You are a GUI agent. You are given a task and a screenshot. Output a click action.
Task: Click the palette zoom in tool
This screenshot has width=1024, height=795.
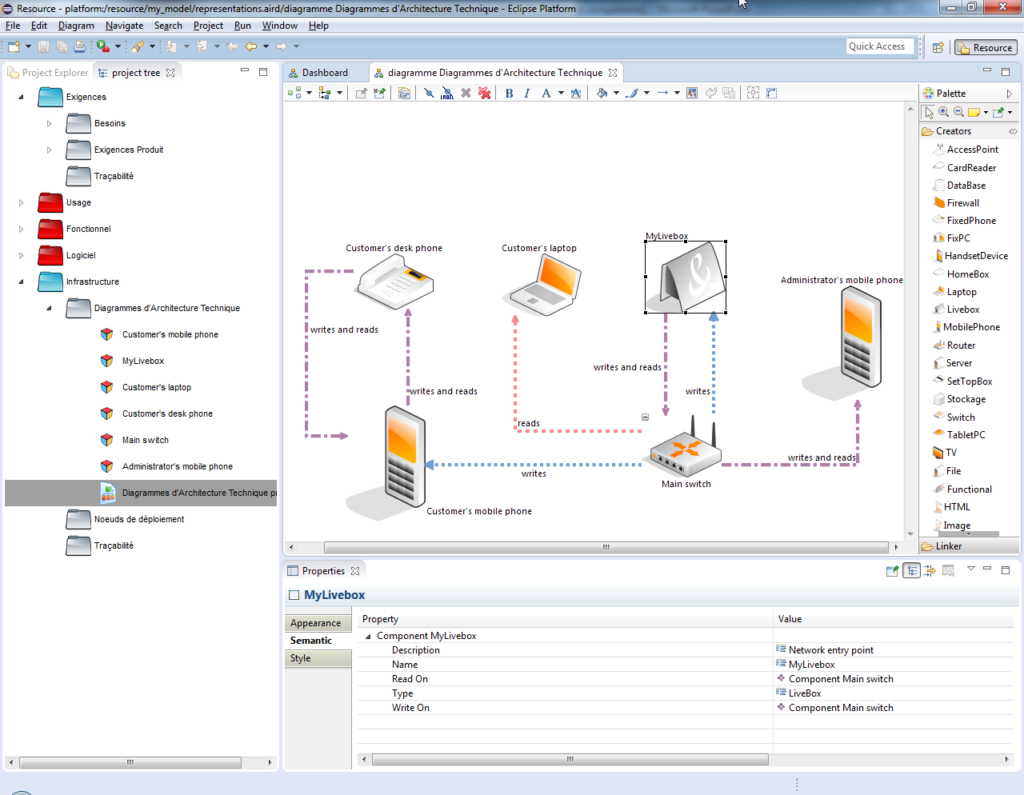point(943,112)
